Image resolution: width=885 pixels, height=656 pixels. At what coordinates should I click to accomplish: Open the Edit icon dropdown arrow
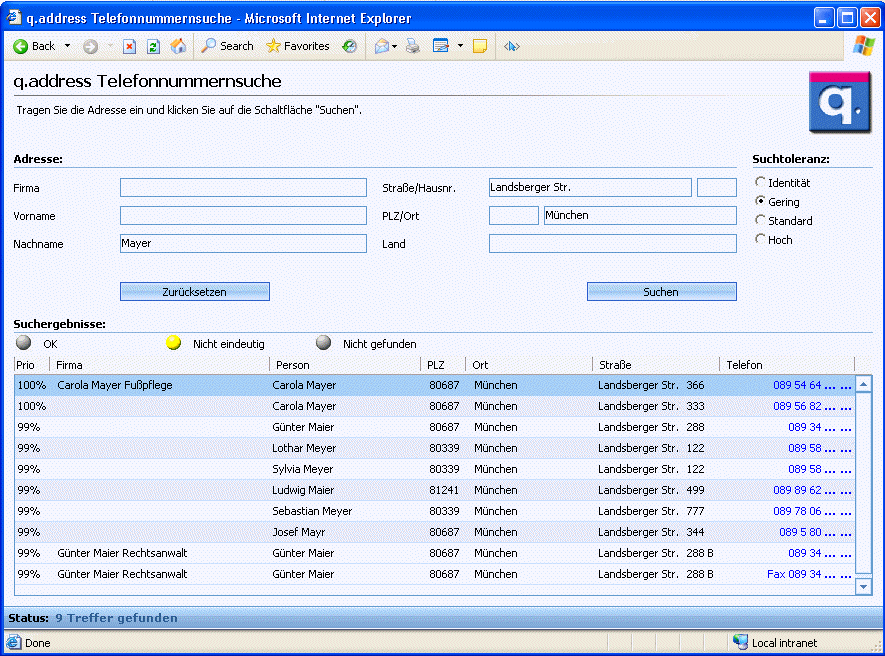pos(460,46)
